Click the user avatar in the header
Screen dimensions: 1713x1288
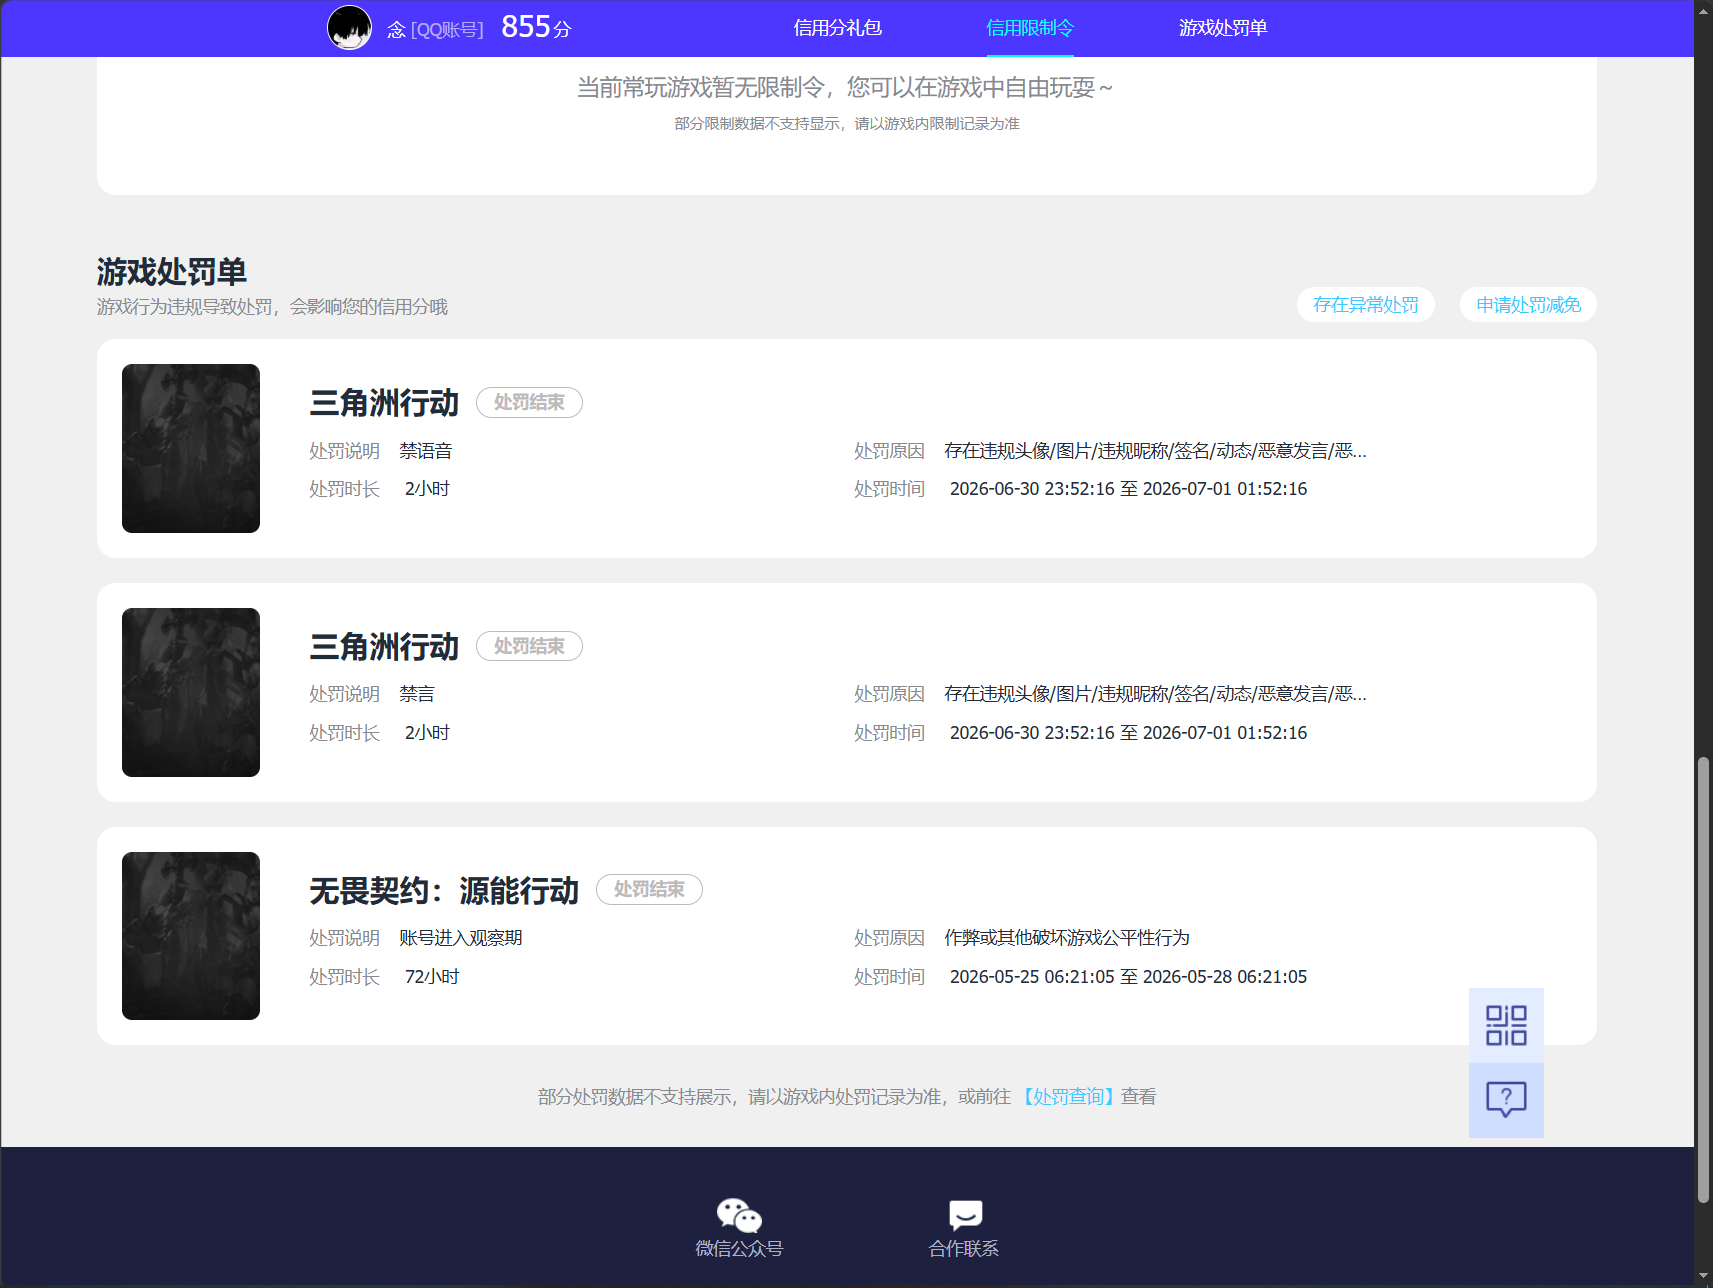(350, 27)
